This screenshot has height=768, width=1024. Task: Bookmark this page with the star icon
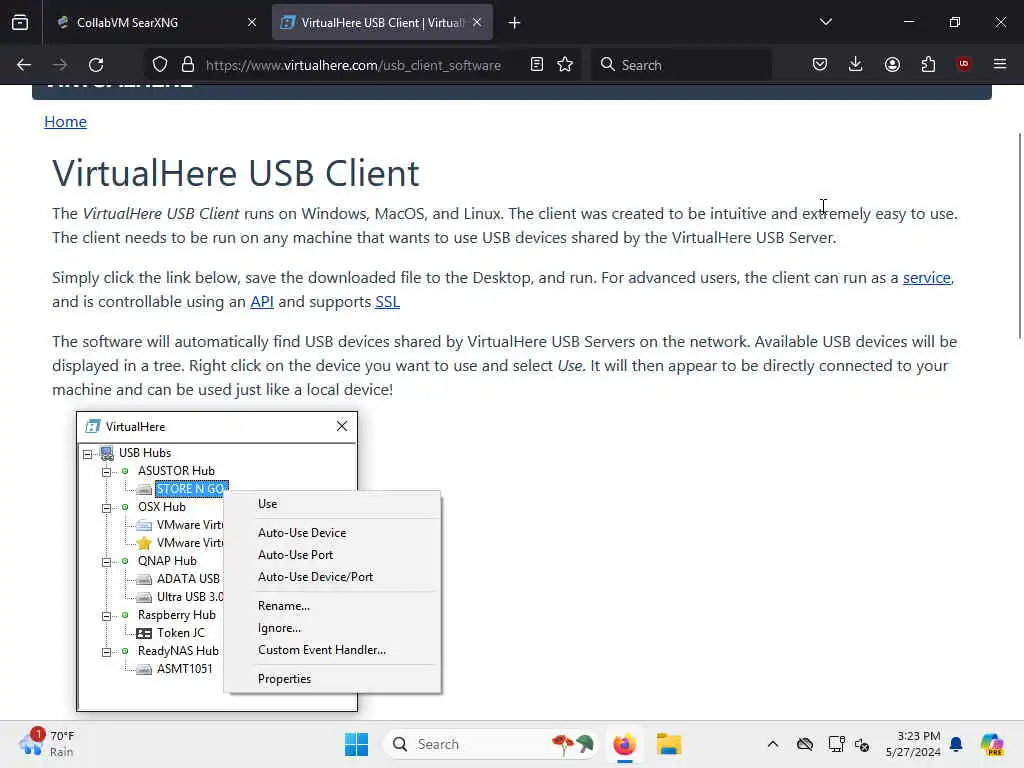coord(565,65)
